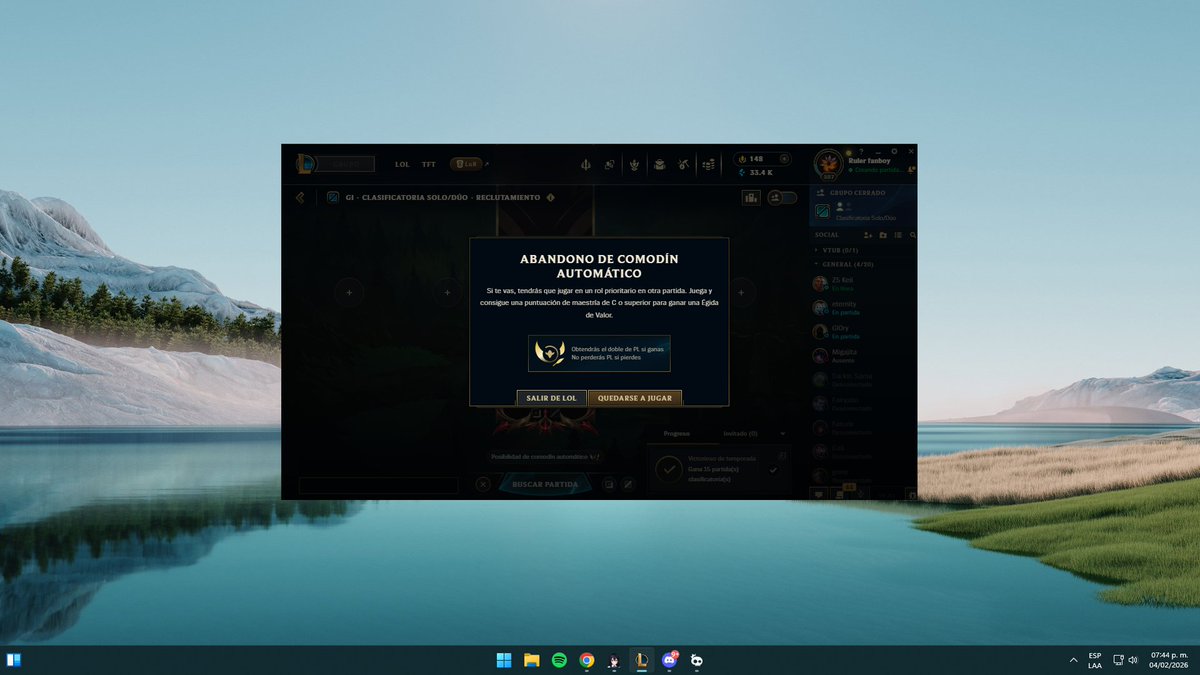Viewport: 1200px width, 675px height.
Task: Click the 148 RP balance
Action: click(x=756, y=159)
